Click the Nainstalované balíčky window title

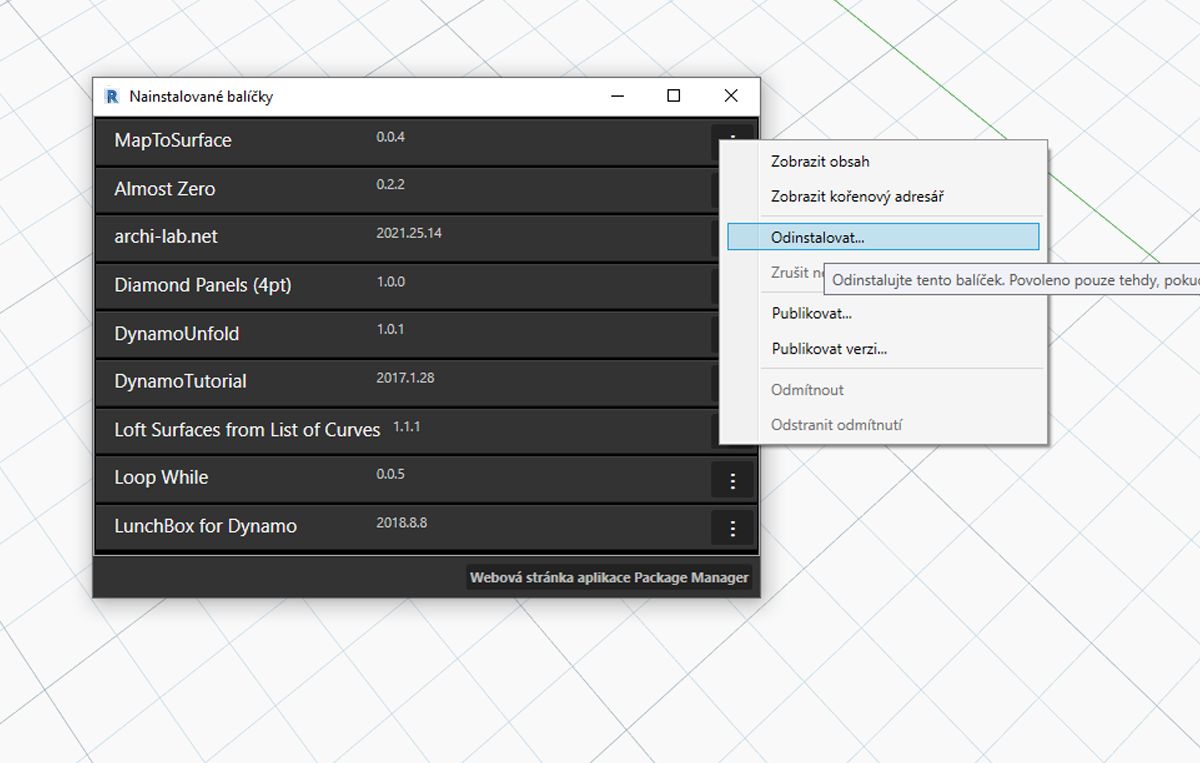click(x=201, y=97)
